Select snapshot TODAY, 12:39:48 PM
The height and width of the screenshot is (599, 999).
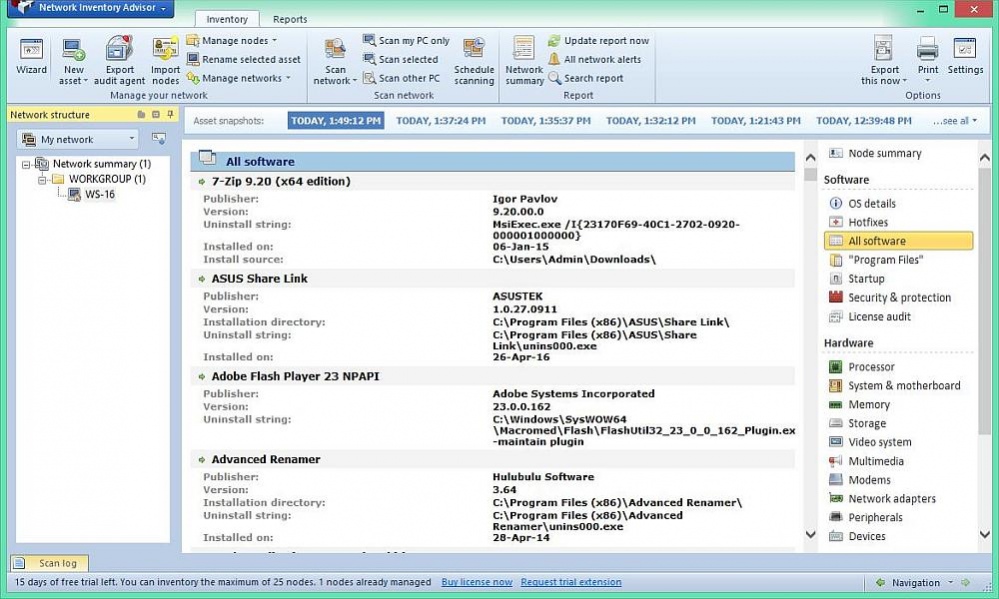click(864, 120)
